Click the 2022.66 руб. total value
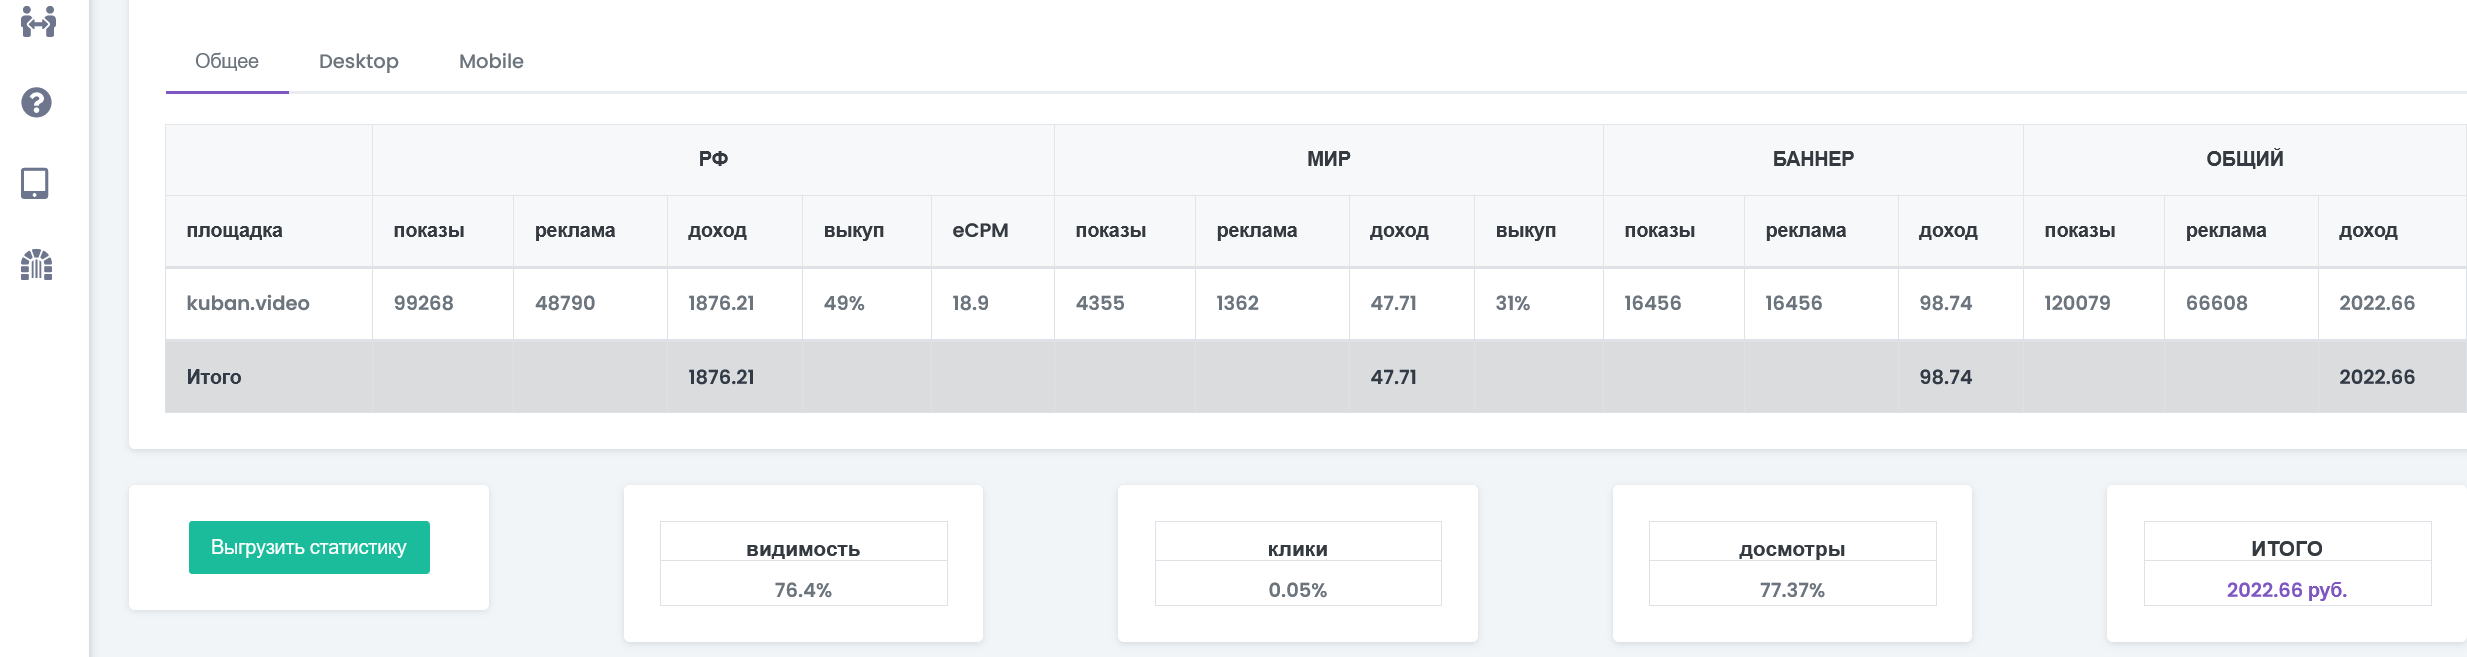The image size is (2467, 657). [x=2287, y=590]
